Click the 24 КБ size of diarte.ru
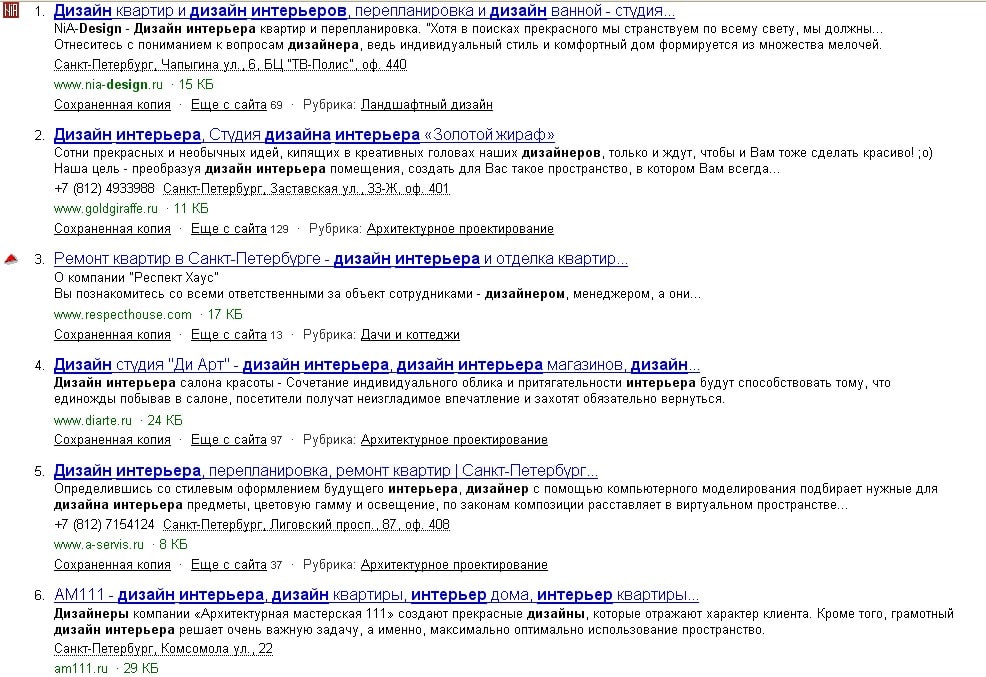This screenshot has width=986, height=677. click(x=165, y=420)
